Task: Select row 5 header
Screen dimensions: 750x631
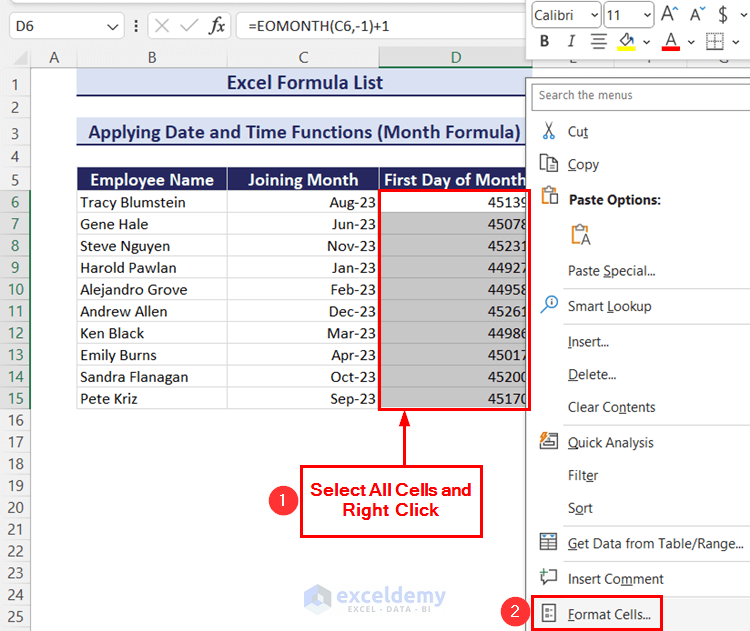Action: [x=15, y=180]
